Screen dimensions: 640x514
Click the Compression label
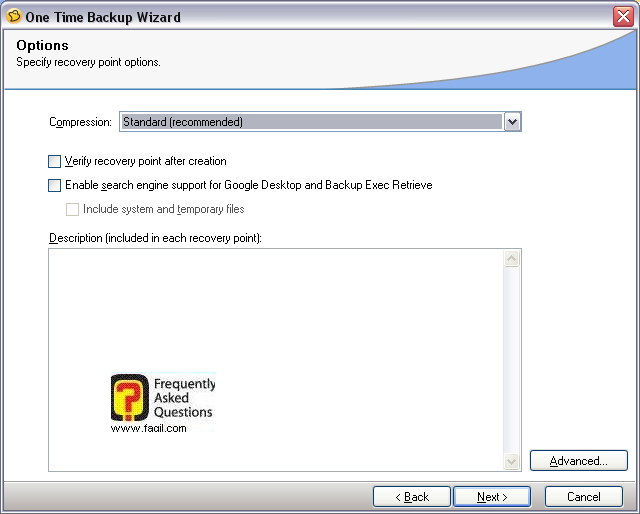(x=80, y=122)
